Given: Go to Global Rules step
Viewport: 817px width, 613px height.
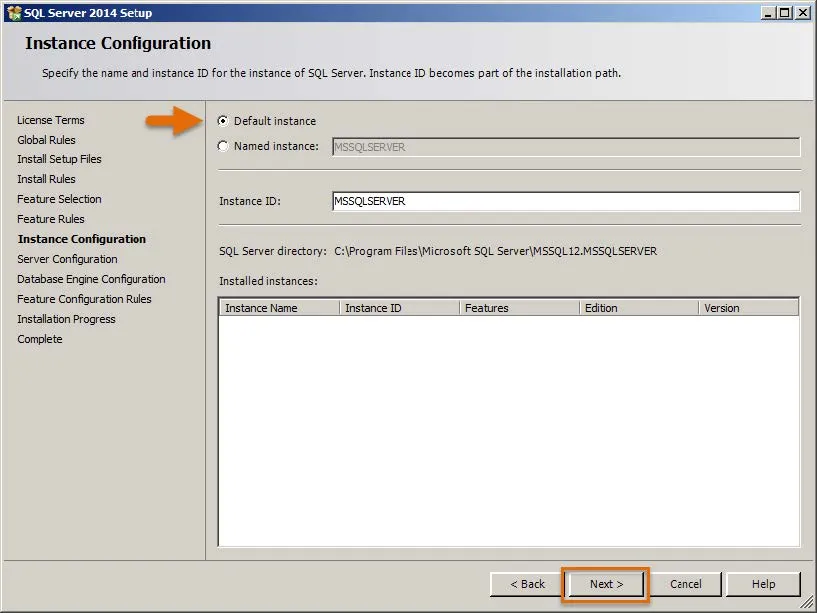Looking at the screenshot, I should tap(46, 140).
